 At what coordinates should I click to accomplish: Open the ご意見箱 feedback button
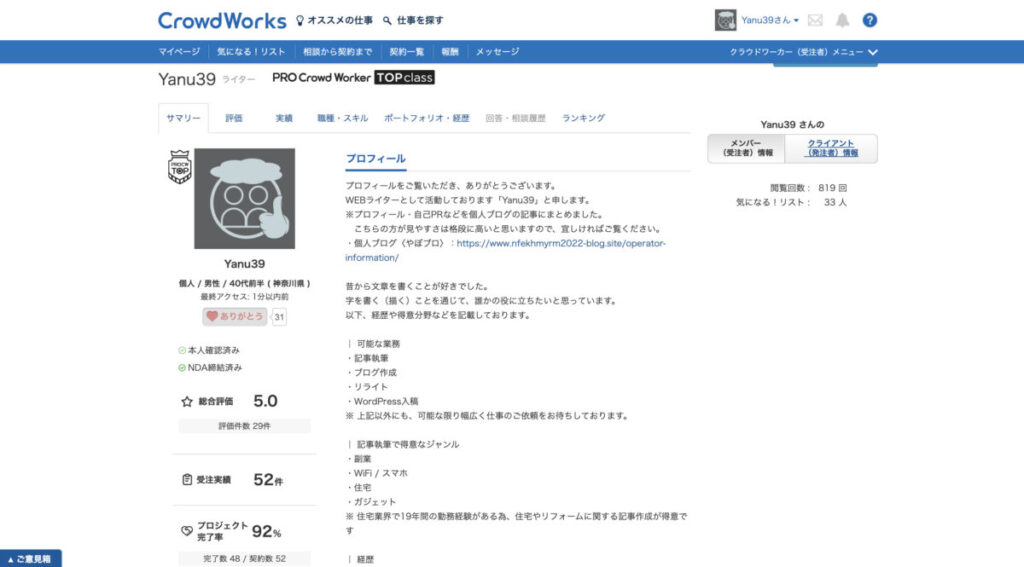pyautogui.click(x=31, y=559)
